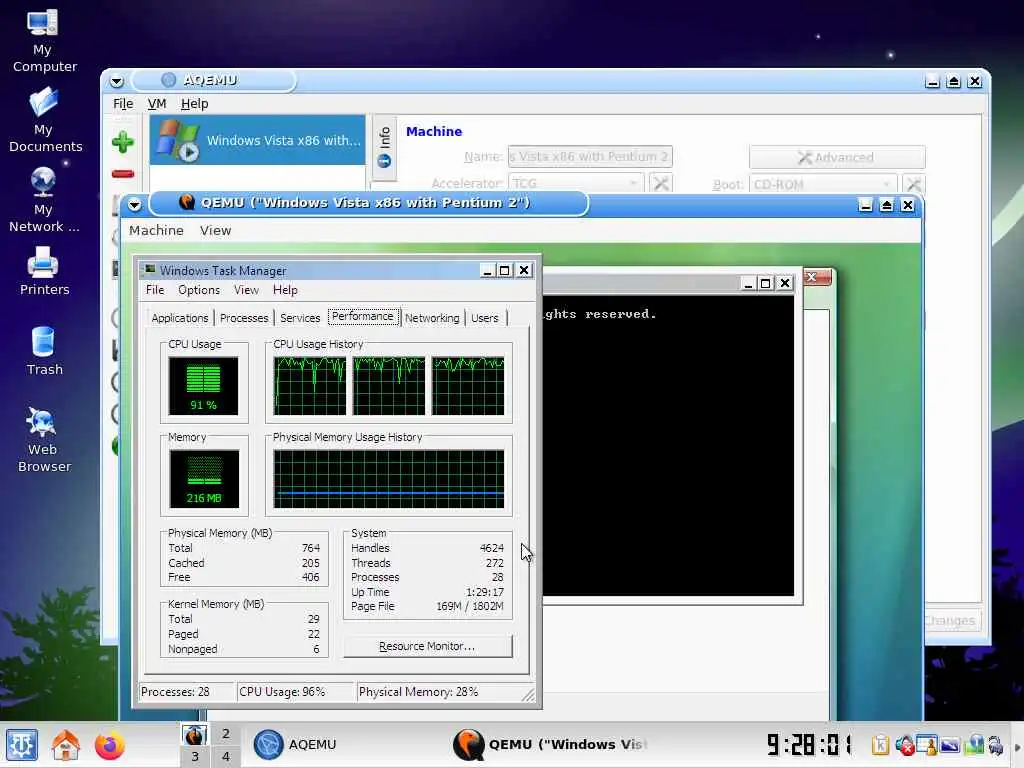Viewport: 1024px width, 768px height.
Task: Click the Home folder icon in the panel
Action: pos(66,745)
